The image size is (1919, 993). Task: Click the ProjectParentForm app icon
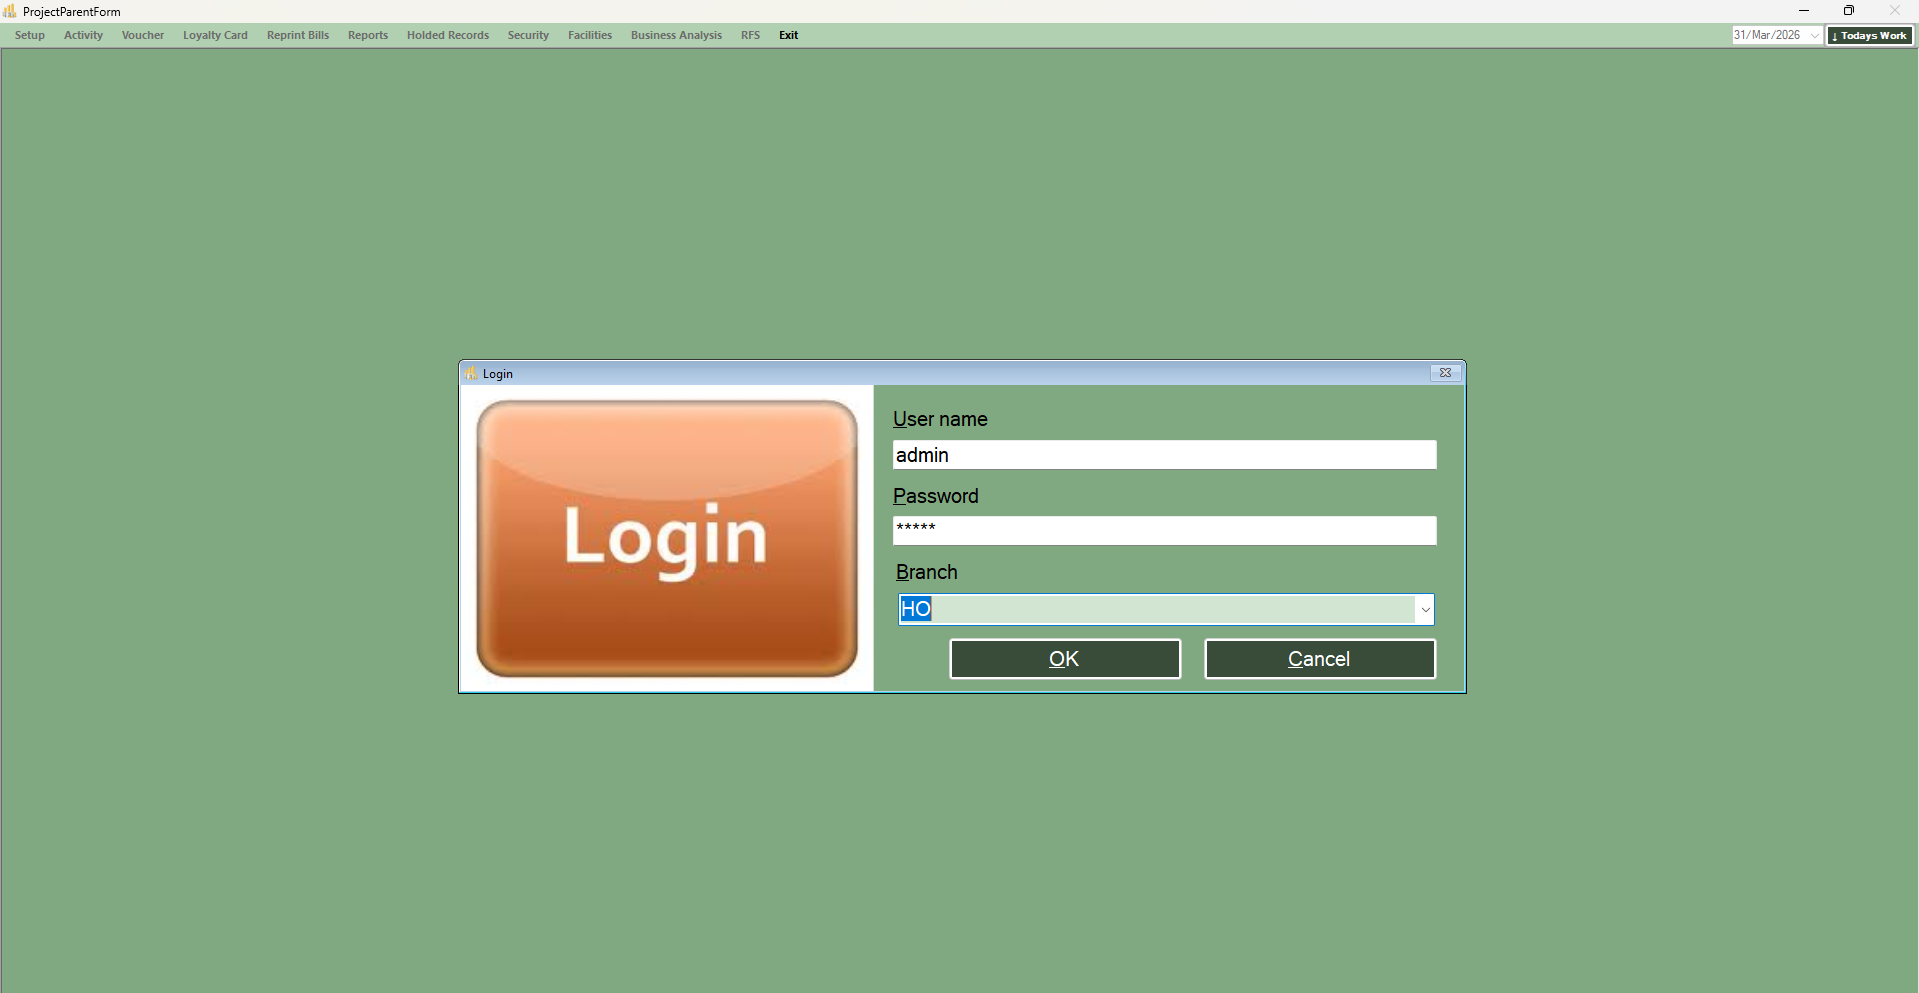[x=10, y=11]
